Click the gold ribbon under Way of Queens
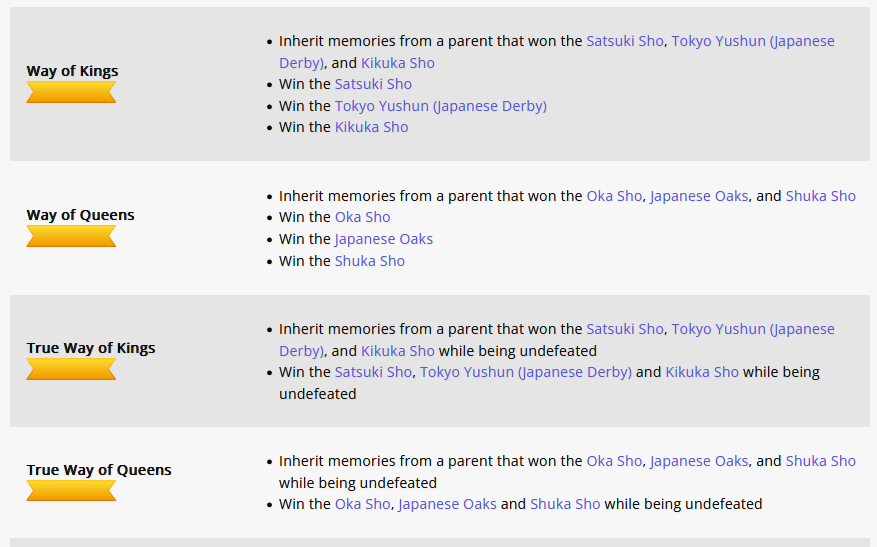Image resolution: width=877 pixels, height=547 pixels. click(71, 237)
